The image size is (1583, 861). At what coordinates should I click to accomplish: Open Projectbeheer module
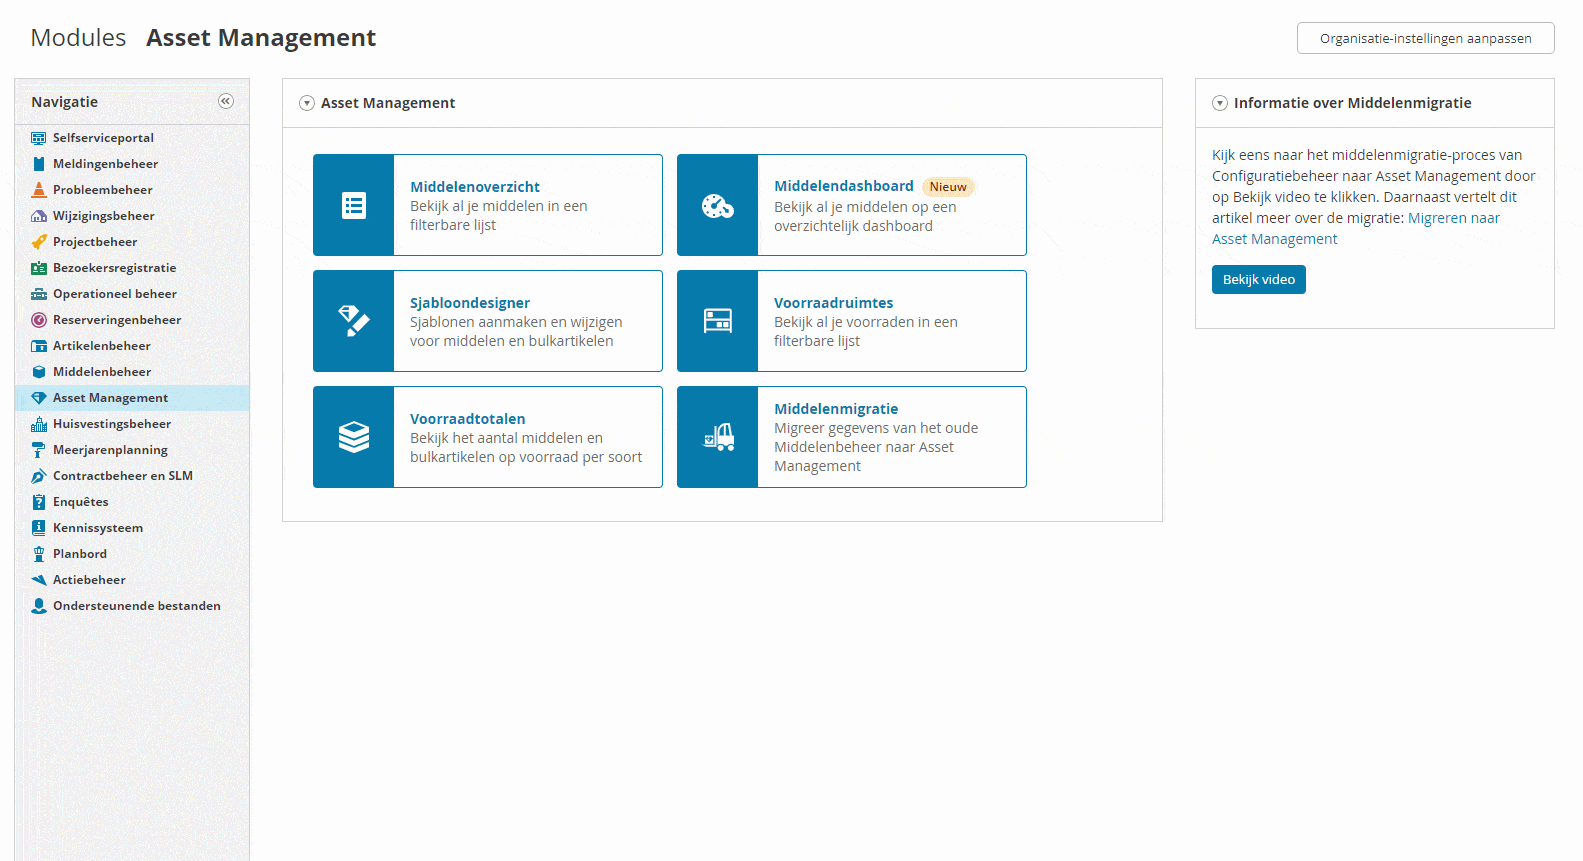click(95, 242)
